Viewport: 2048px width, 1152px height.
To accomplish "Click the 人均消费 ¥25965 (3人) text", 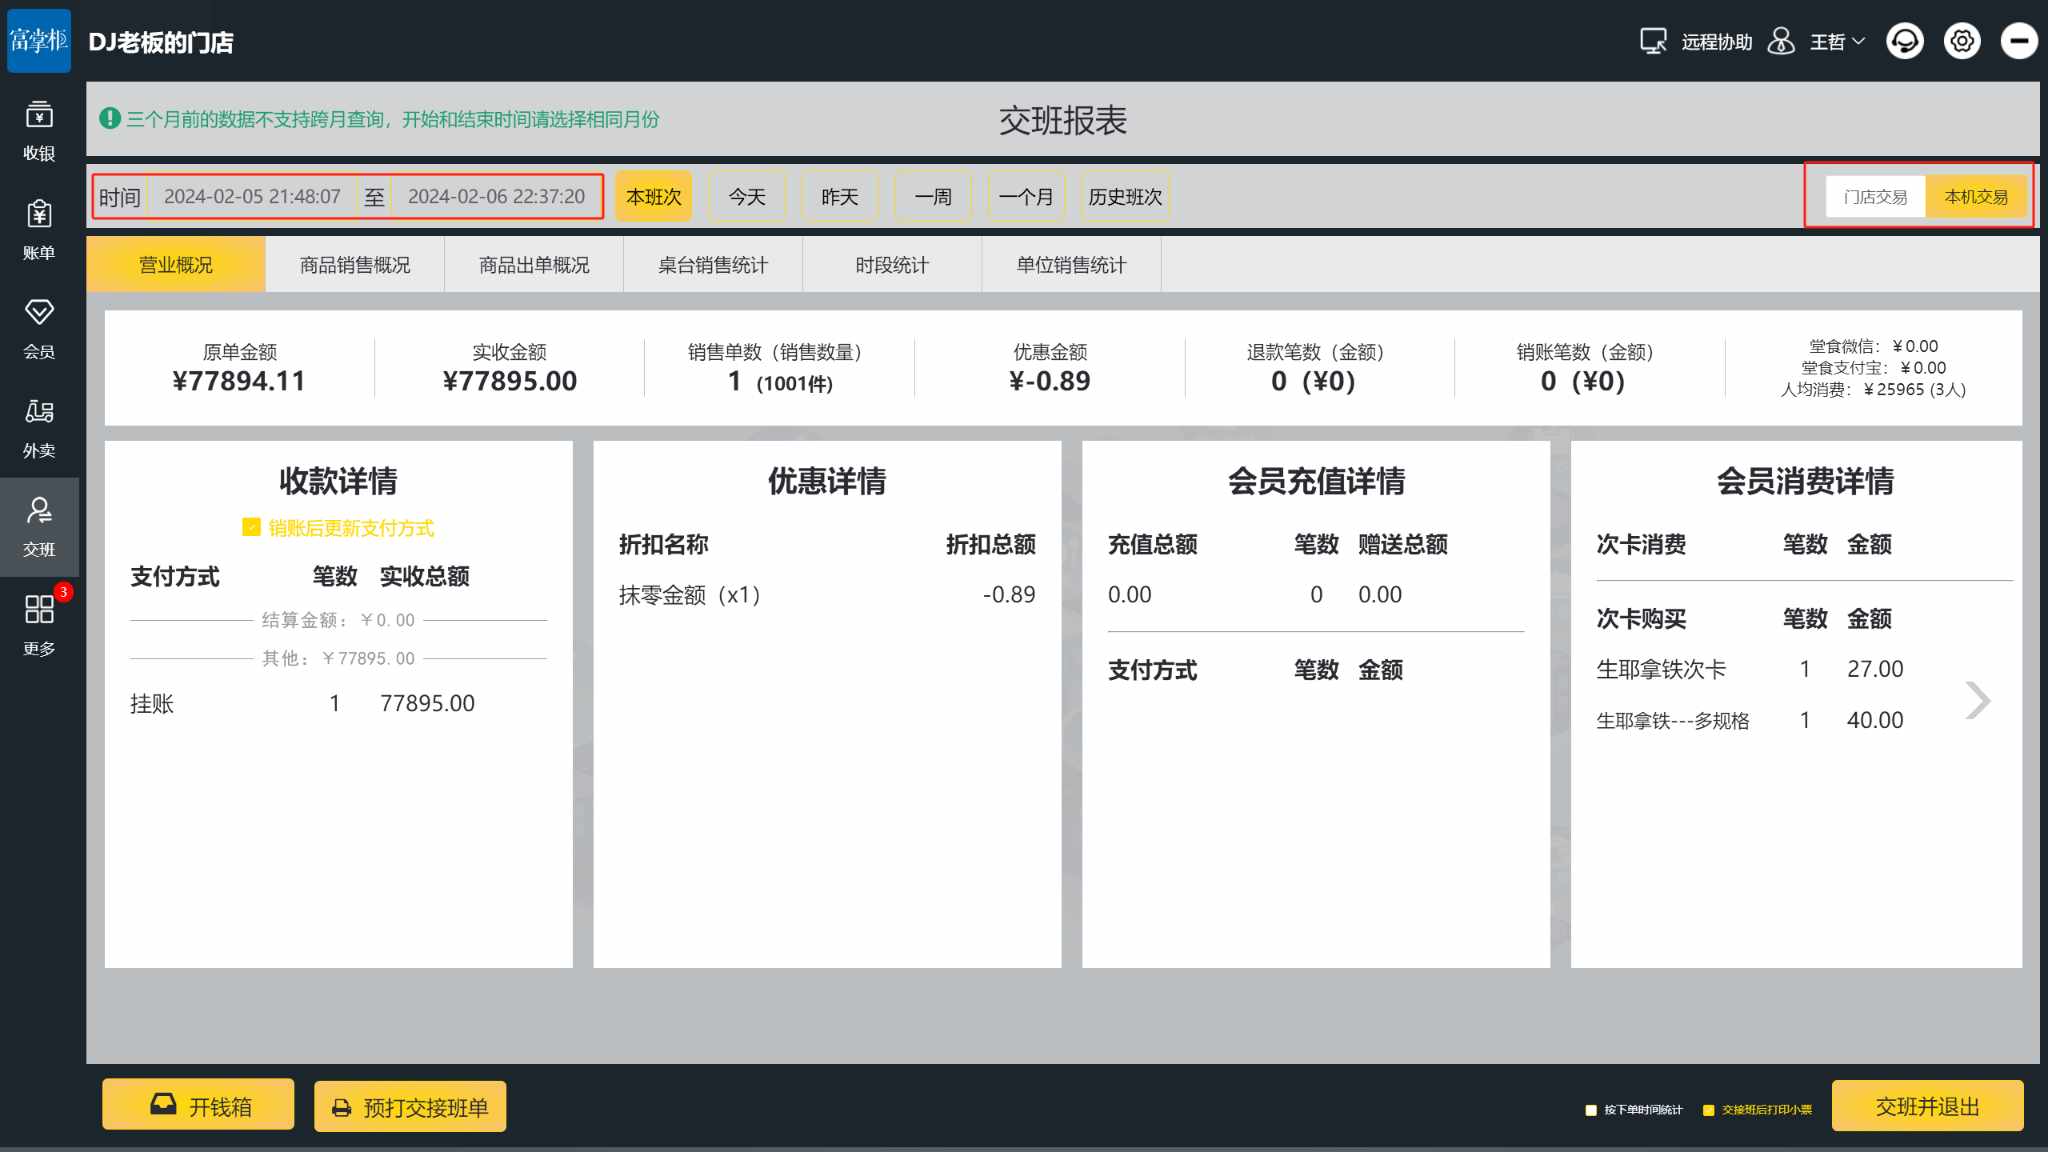I will point(1873,389).
